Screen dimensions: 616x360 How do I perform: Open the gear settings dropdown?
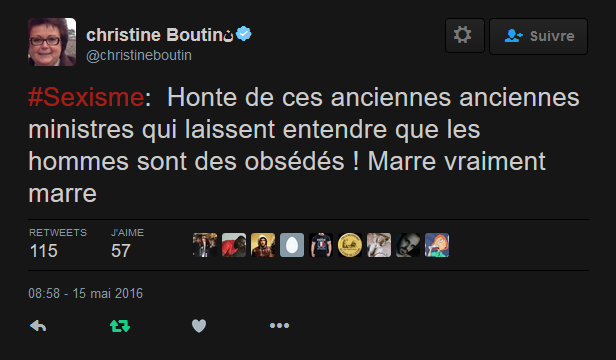coord(465,36)
